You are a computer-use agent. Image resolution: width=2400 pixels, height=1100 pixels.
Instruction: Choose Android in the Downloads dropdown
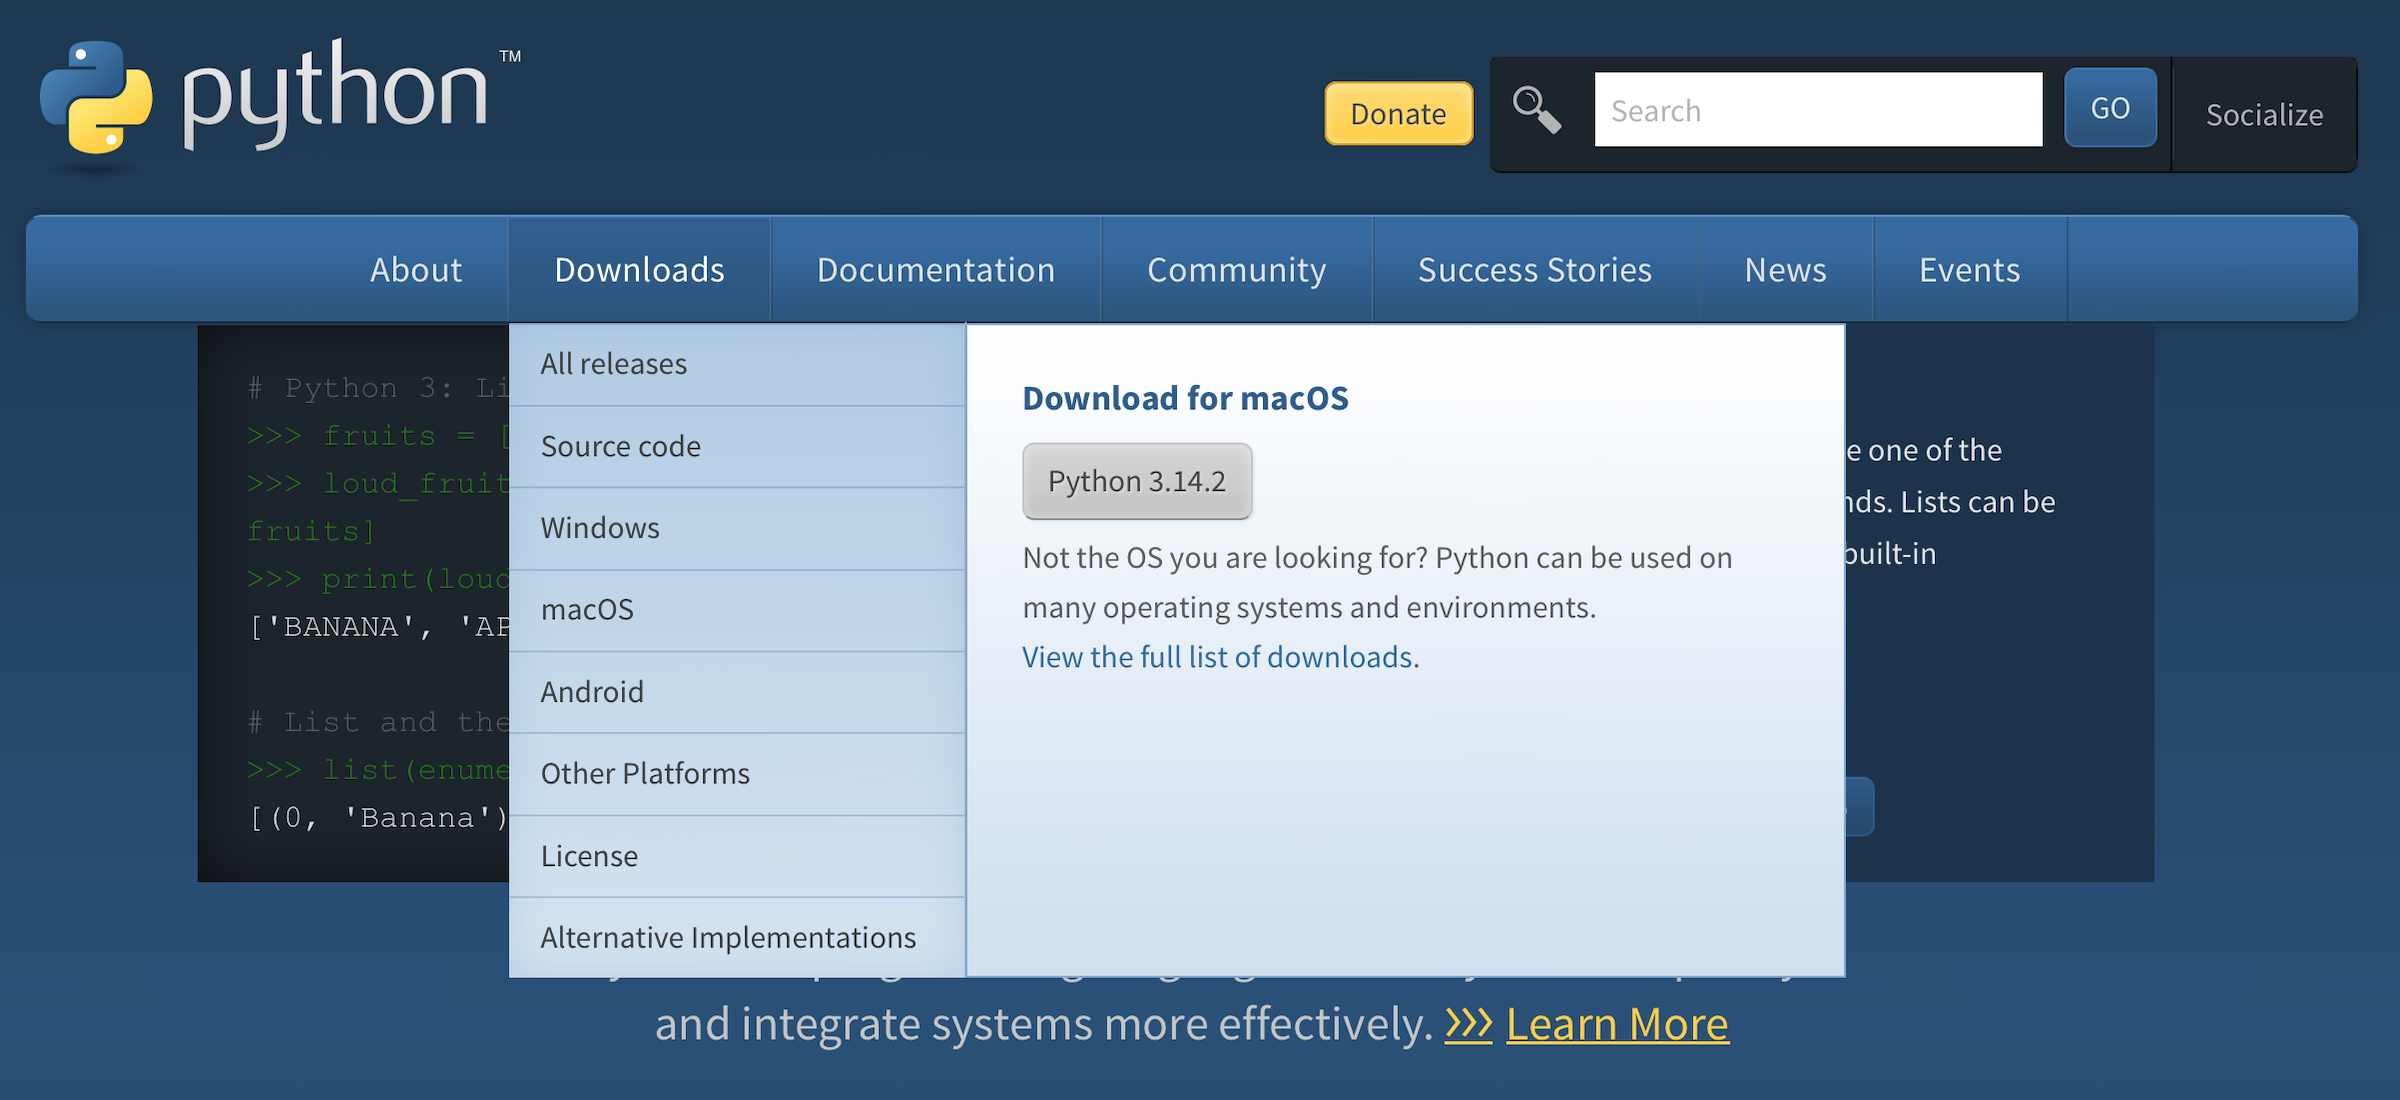pos(737,692)
